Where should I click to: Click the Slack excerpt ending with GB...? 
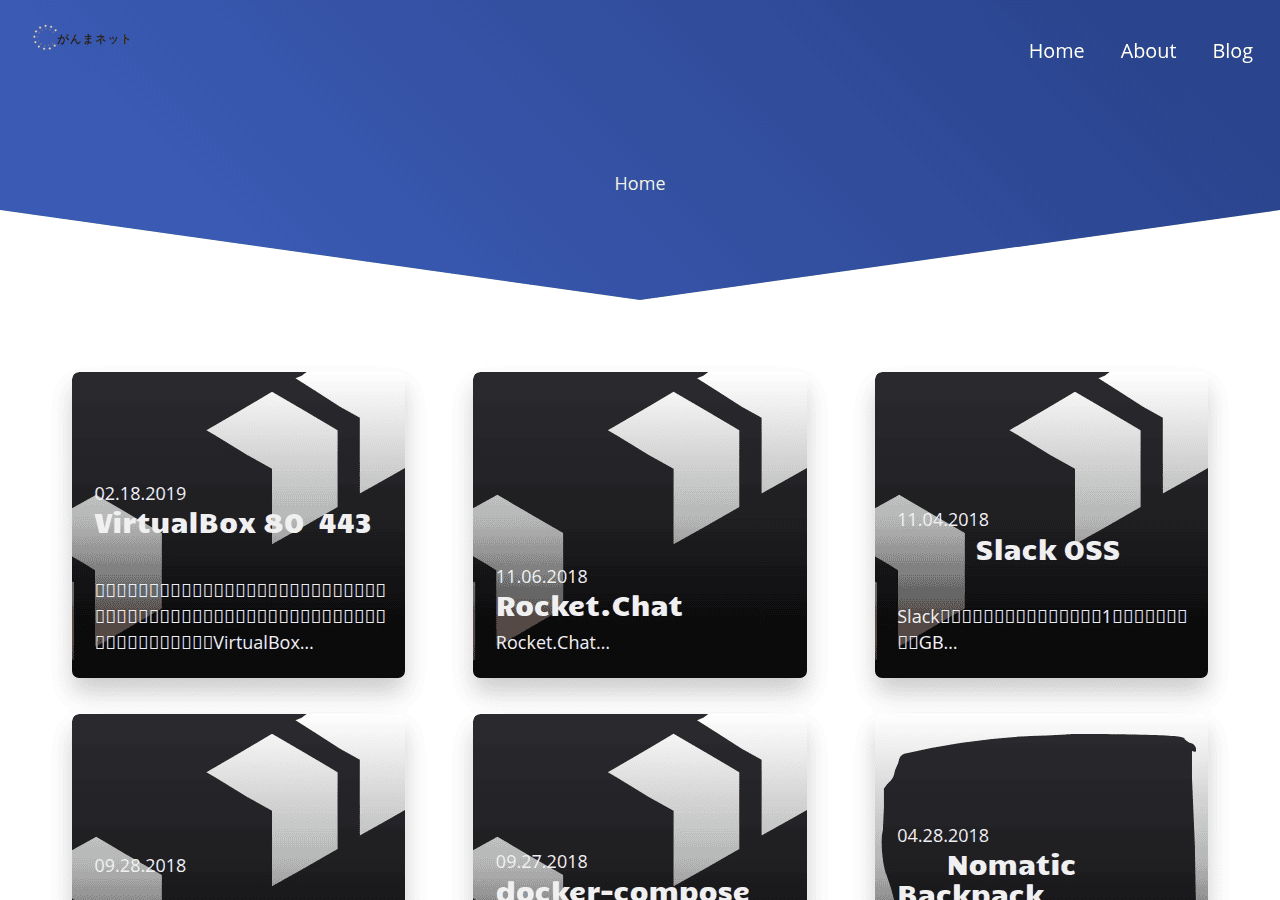click(1042, 629)
